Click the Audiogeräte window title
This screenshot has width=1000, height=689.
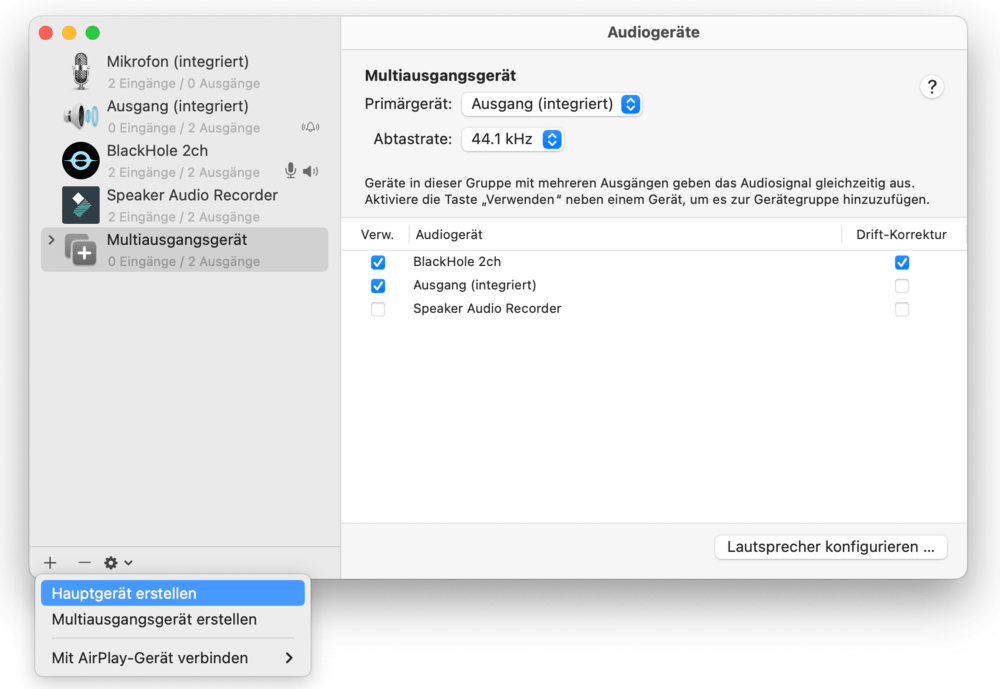(x=653, y=32)
